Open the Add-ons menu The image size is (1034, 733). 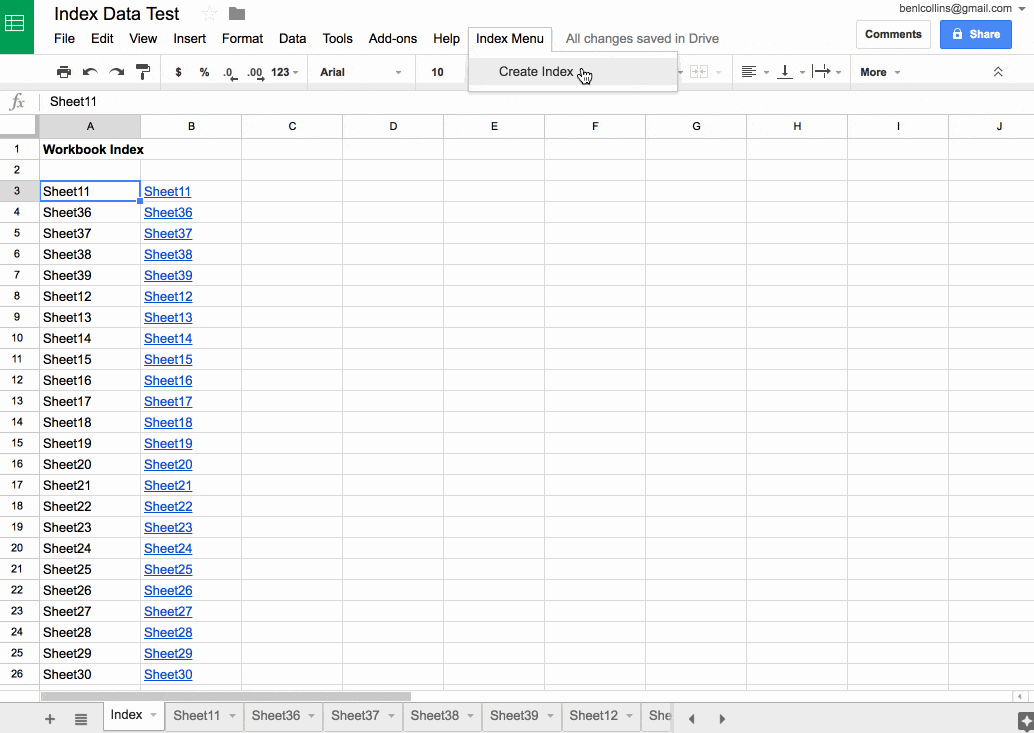[392, 38]
